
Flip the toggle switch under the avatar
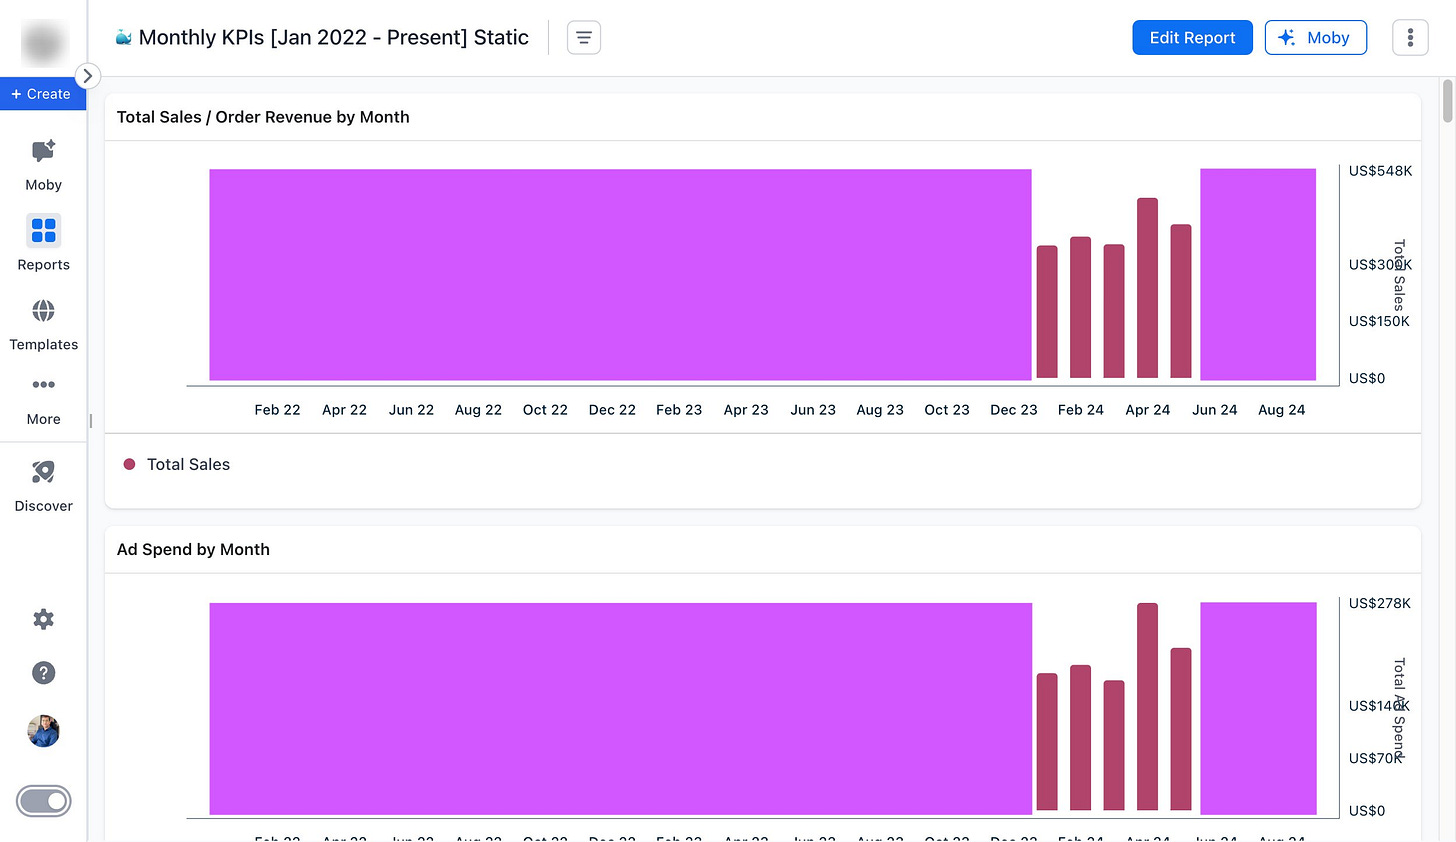coord(43,801)
